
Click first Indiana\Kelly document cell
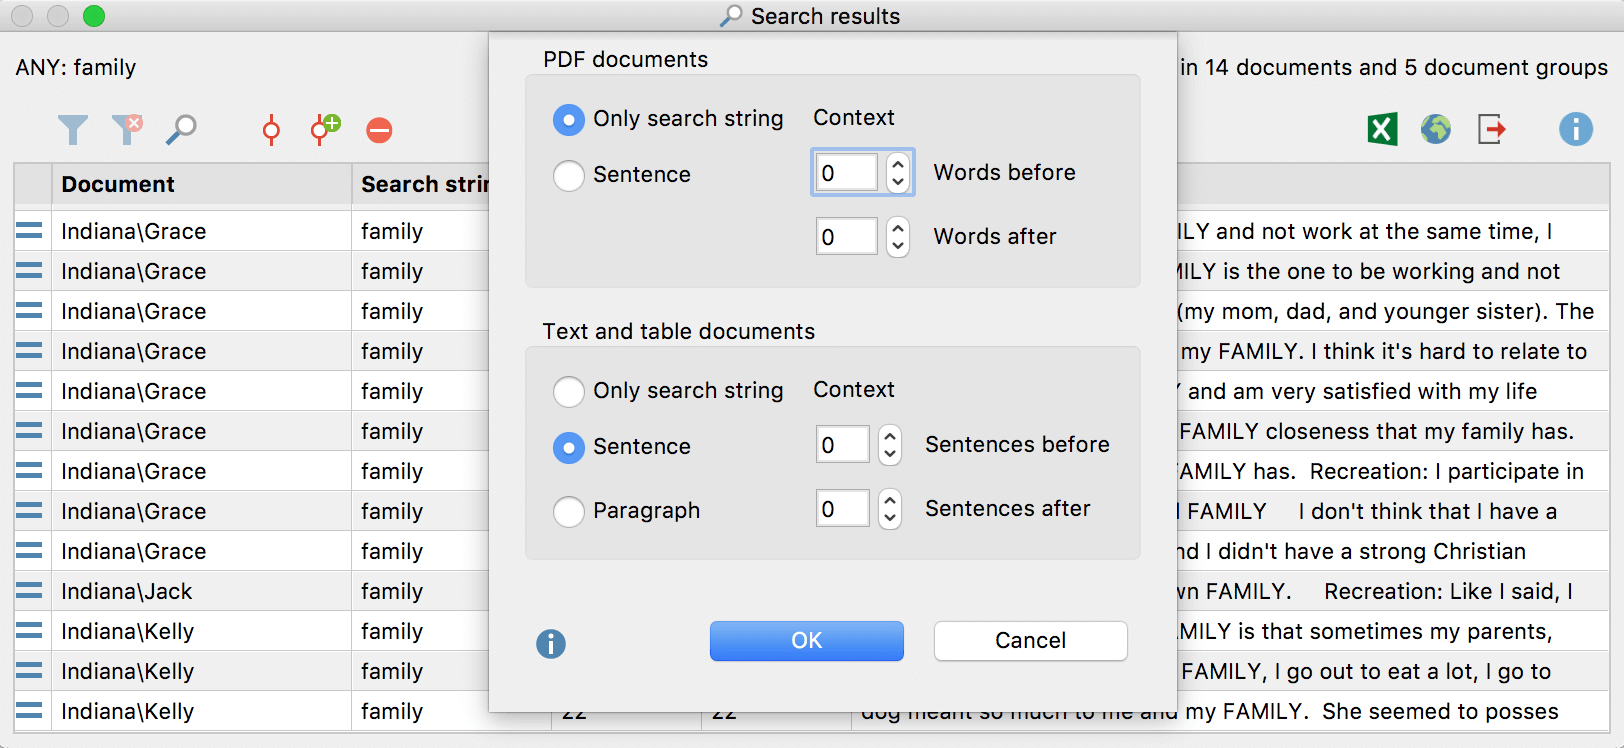(201, 631)
